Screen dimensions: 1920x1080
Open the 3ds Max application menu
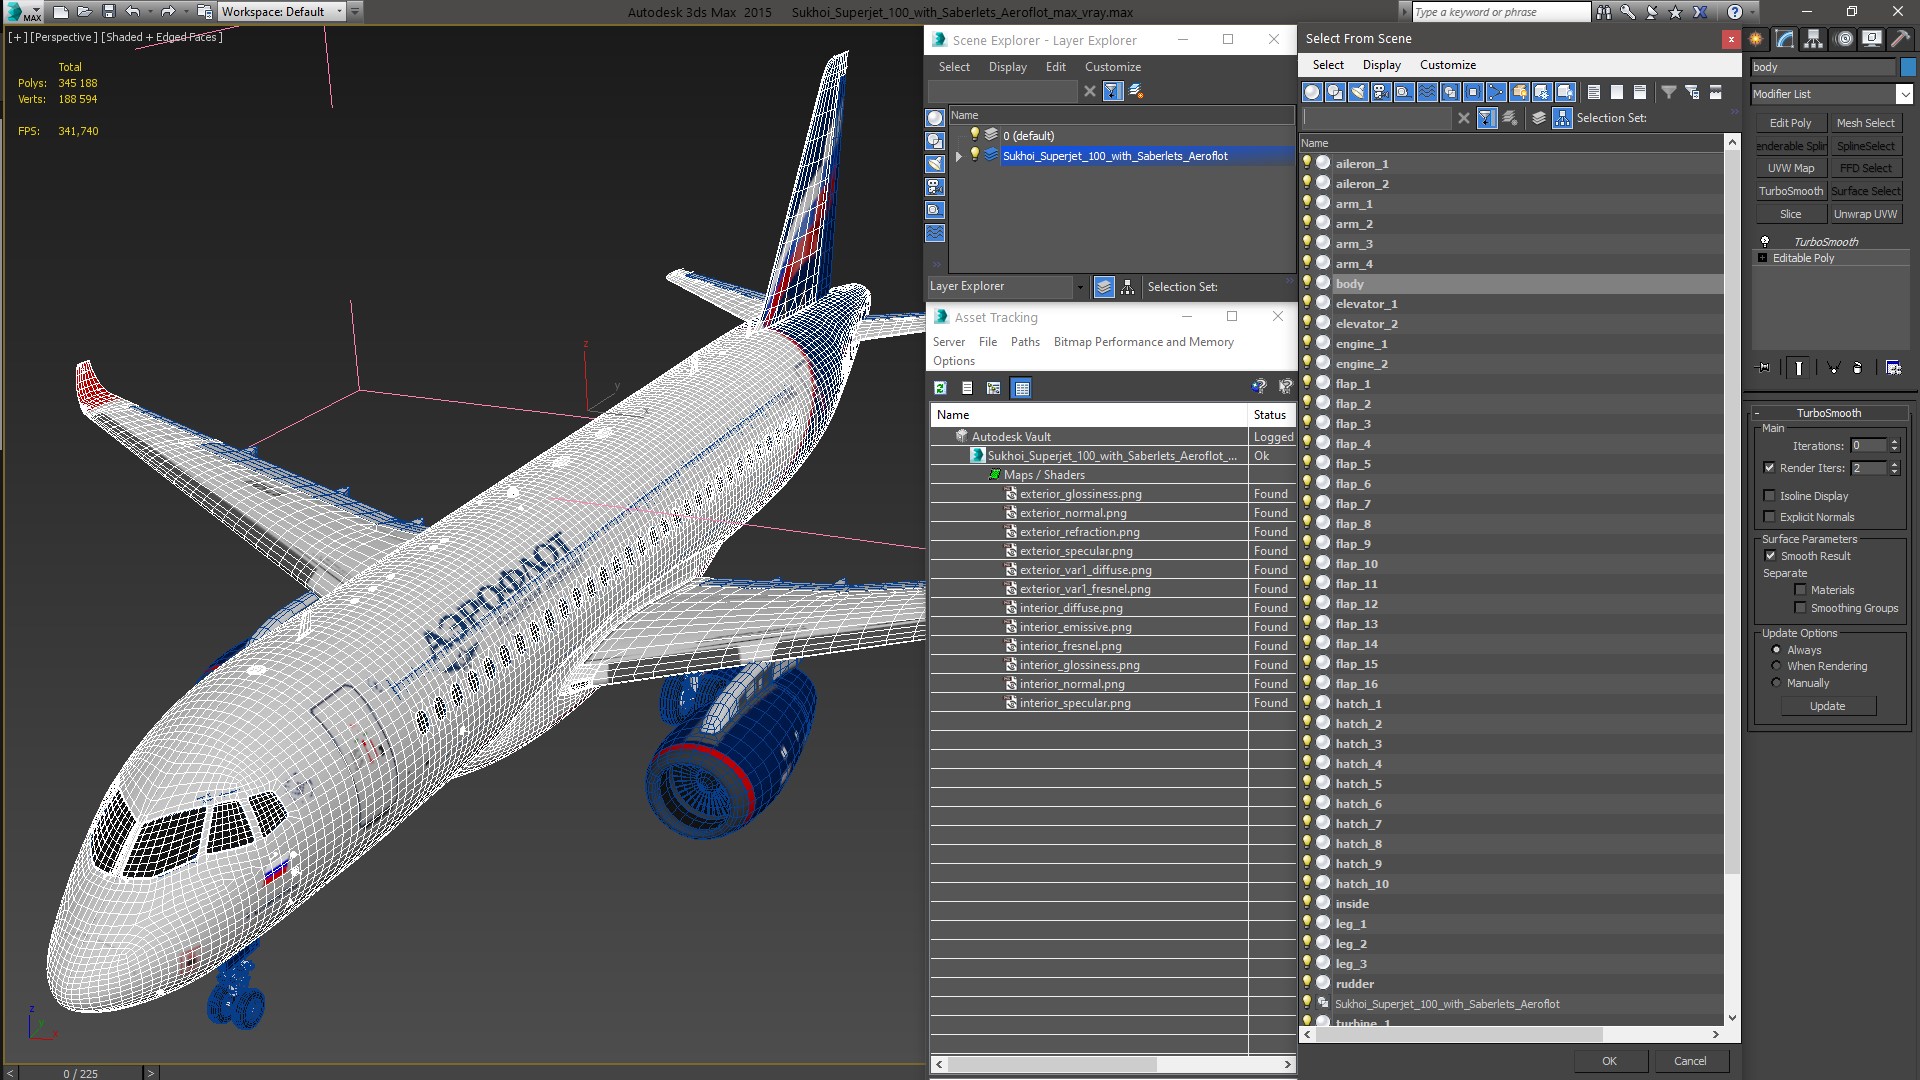22,12
